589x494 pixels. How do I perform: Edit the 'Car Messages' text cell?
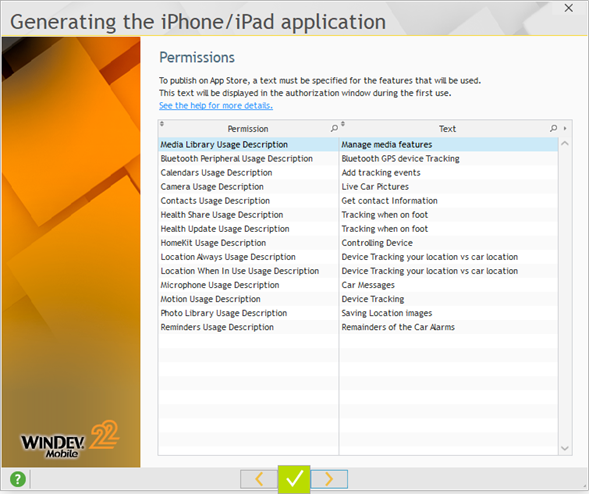click(x=449, y=285)
